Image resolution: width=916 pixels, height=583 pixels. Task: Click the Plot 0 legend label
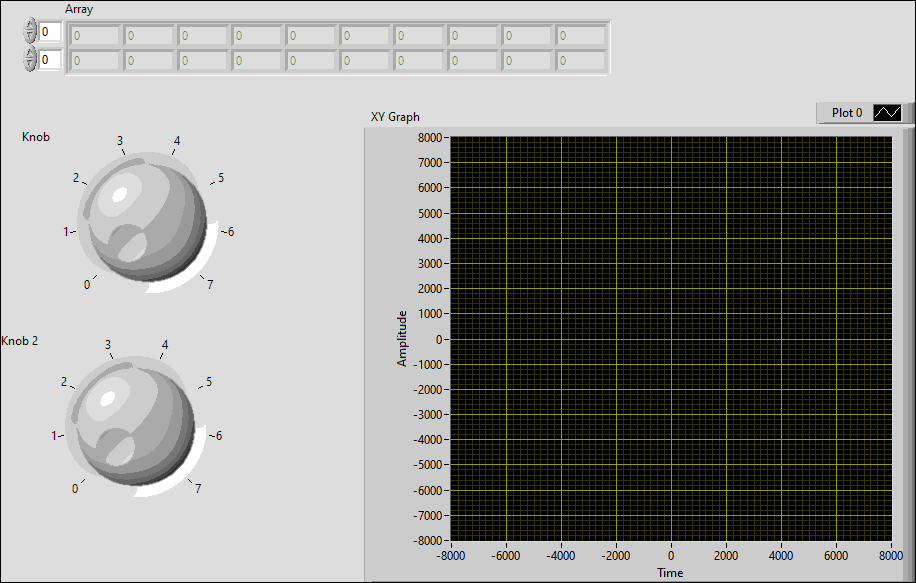click(846, 113)
